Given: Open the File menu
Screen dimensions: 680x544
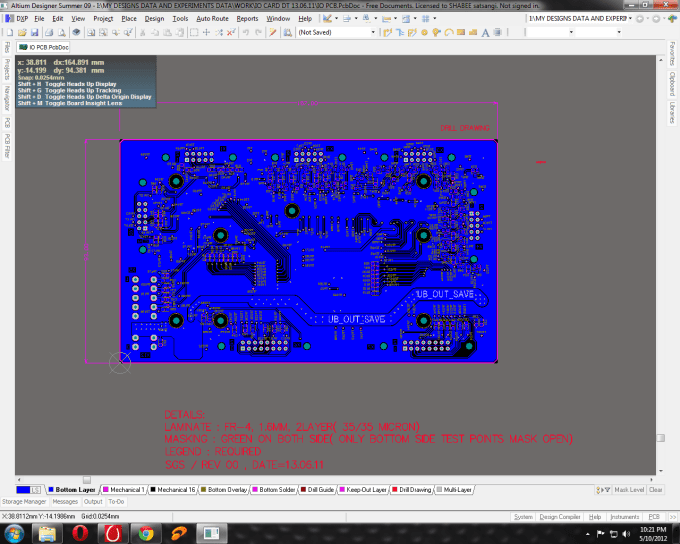Looking at the screenshot, I should click(39, 19).
